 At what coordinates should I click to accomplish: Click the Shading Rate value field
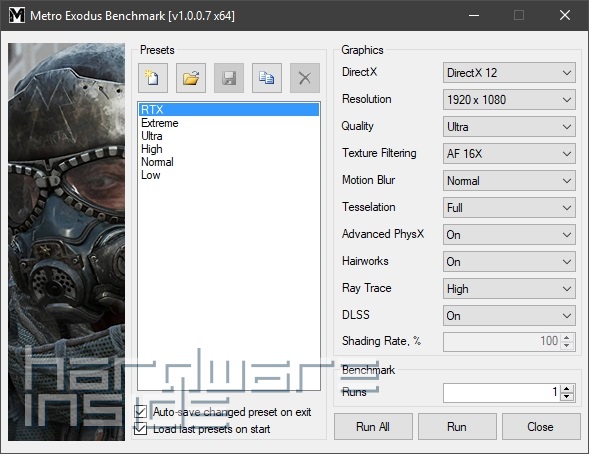502,341
